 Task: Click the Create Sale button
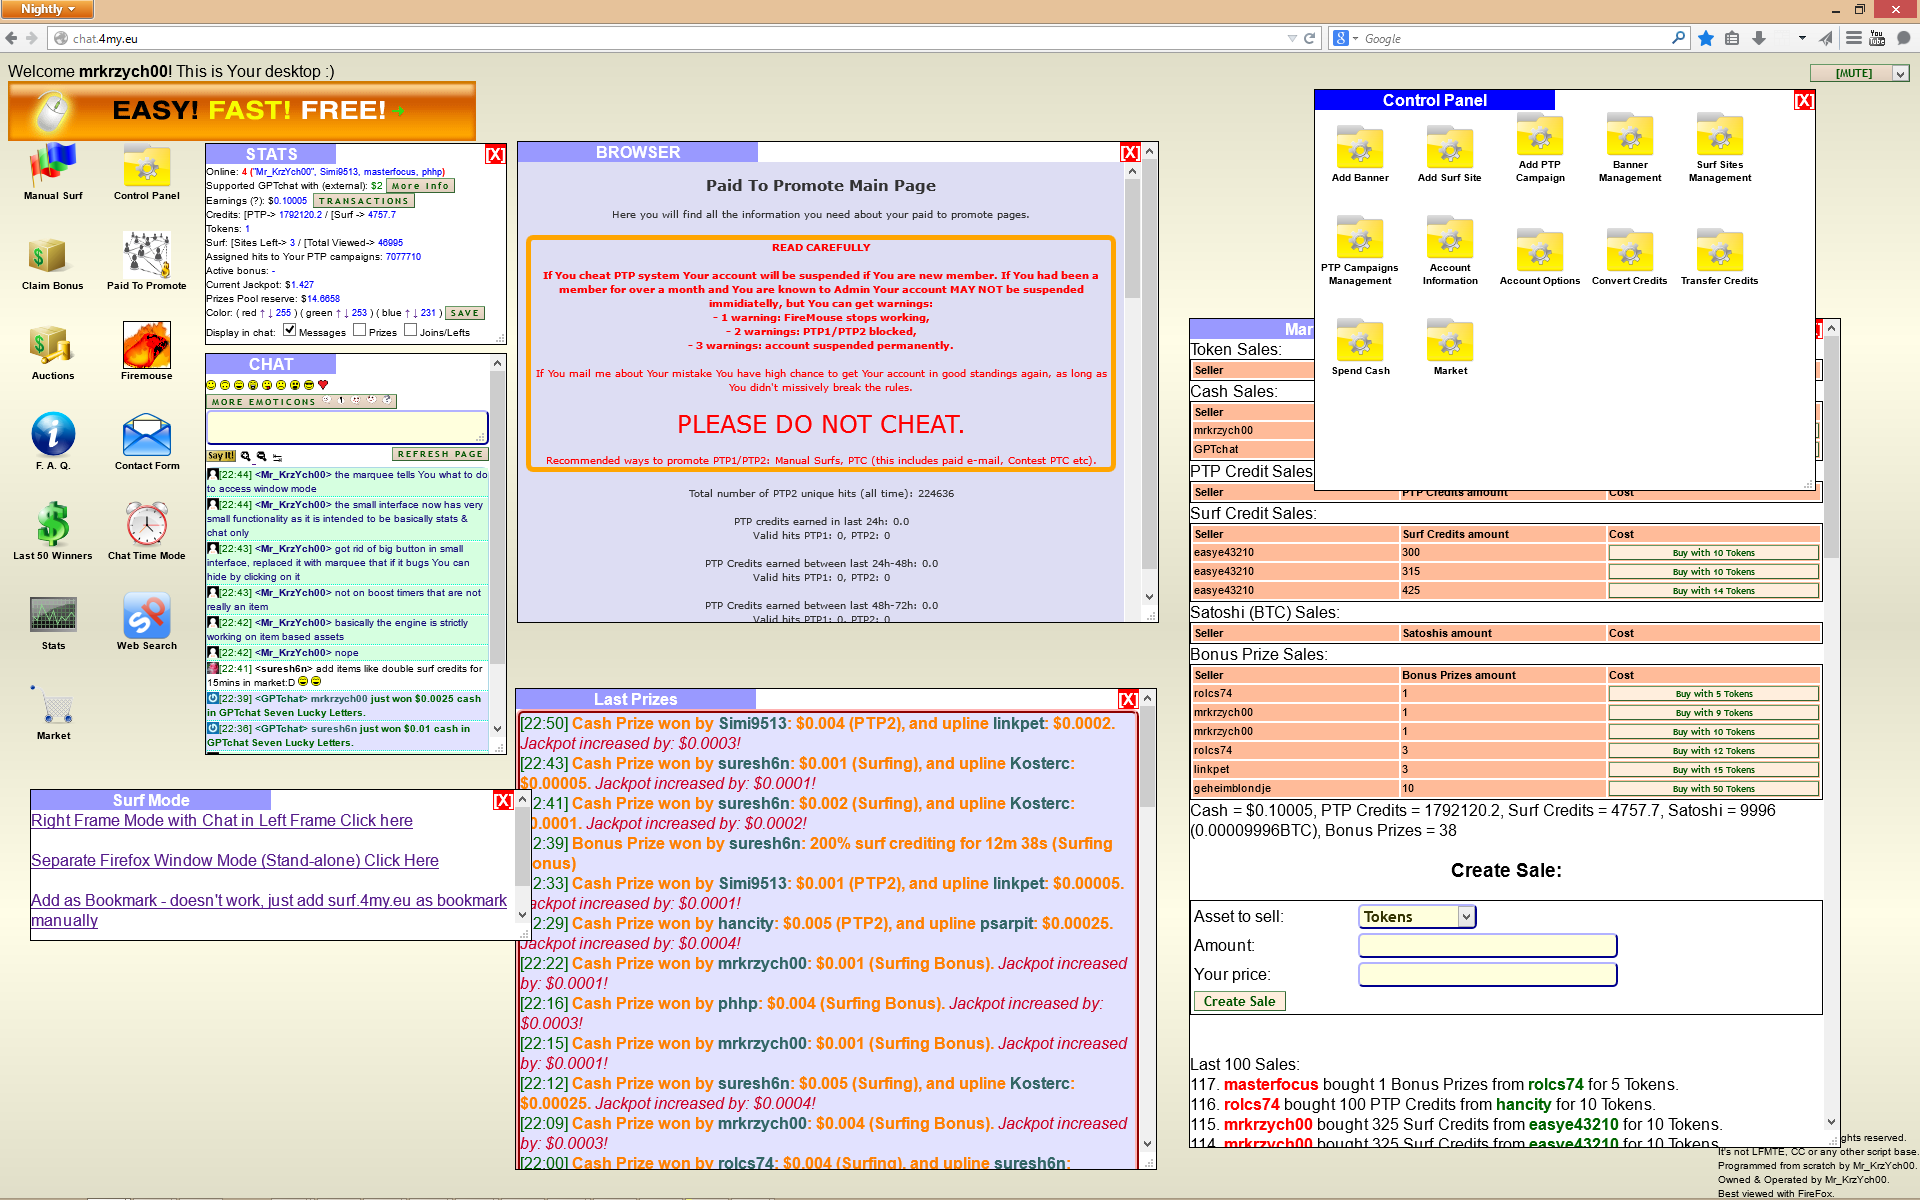click(1239, 1001)
